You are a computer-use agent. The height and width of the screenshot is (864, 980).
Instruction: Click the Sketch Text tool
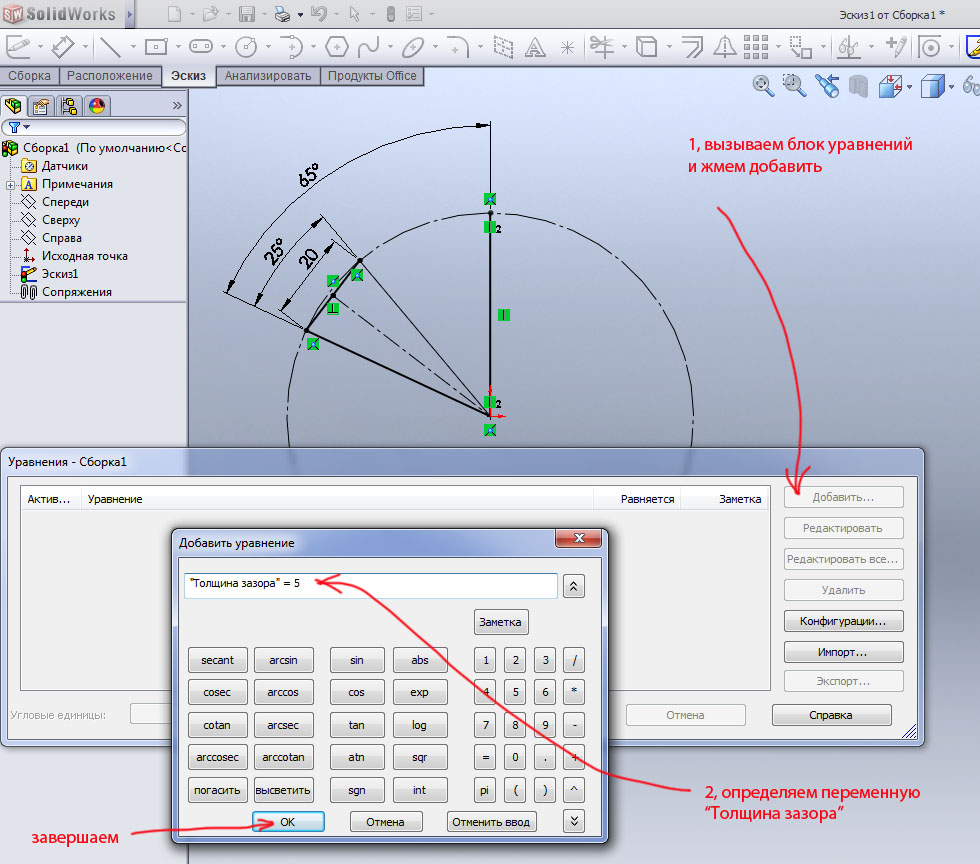[x=535, y=47]
